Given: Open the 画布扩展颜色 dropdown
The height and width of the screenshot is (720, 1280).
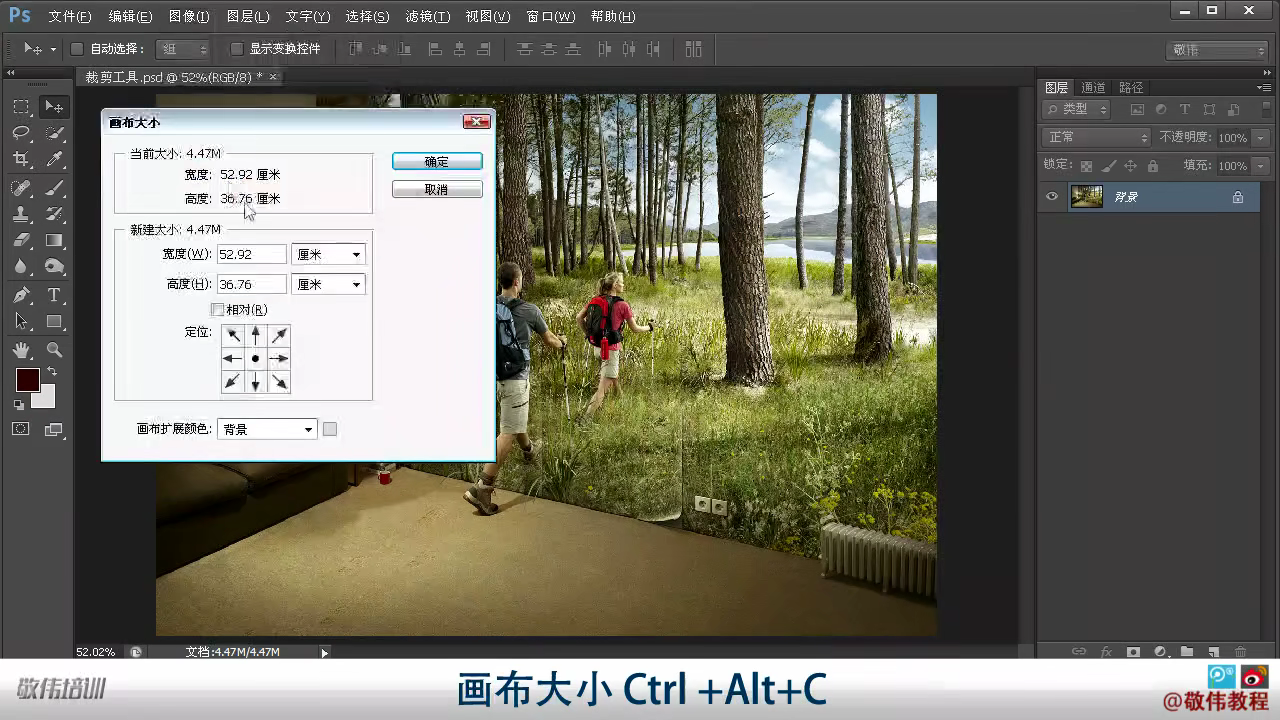Looking at the screenshot, I should [267, 429].
